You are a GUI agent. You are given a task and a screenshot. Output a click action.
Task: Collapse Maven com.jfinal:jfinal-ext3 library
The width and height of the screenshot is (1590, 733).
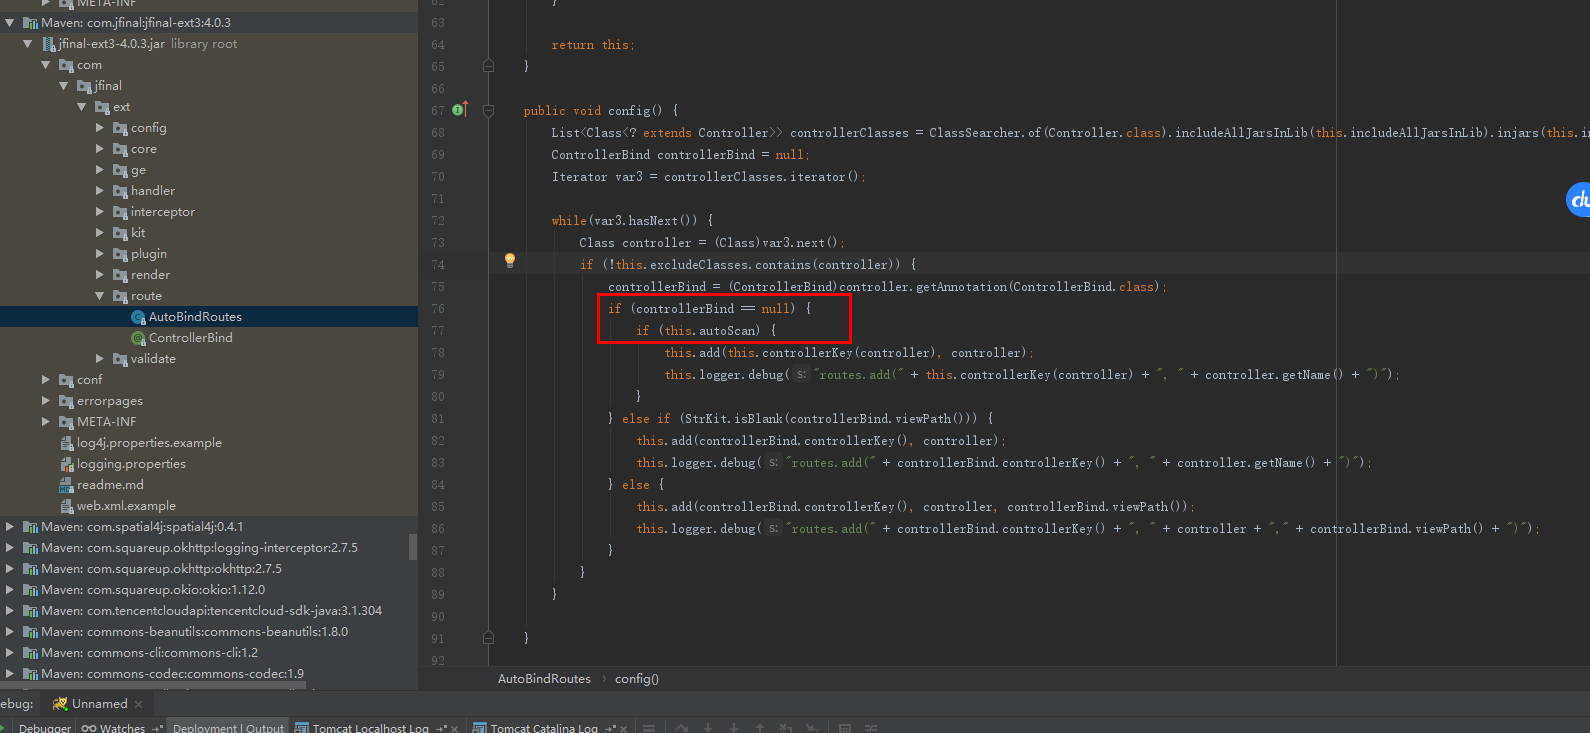pos(10,23)
